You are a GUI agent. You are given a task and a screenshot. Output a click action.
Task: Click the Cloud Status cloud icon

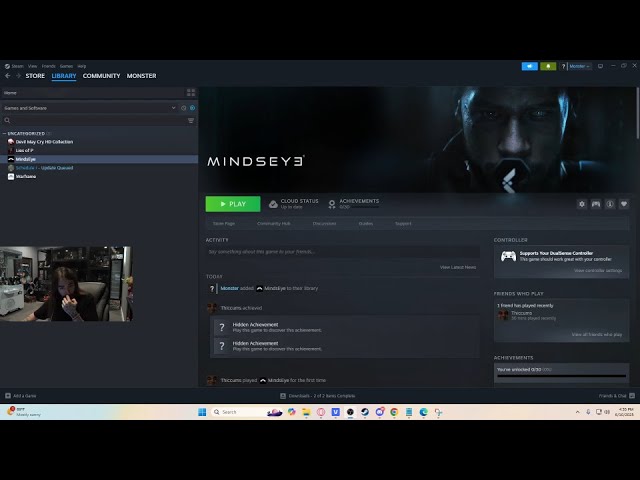tap(273, 204)
